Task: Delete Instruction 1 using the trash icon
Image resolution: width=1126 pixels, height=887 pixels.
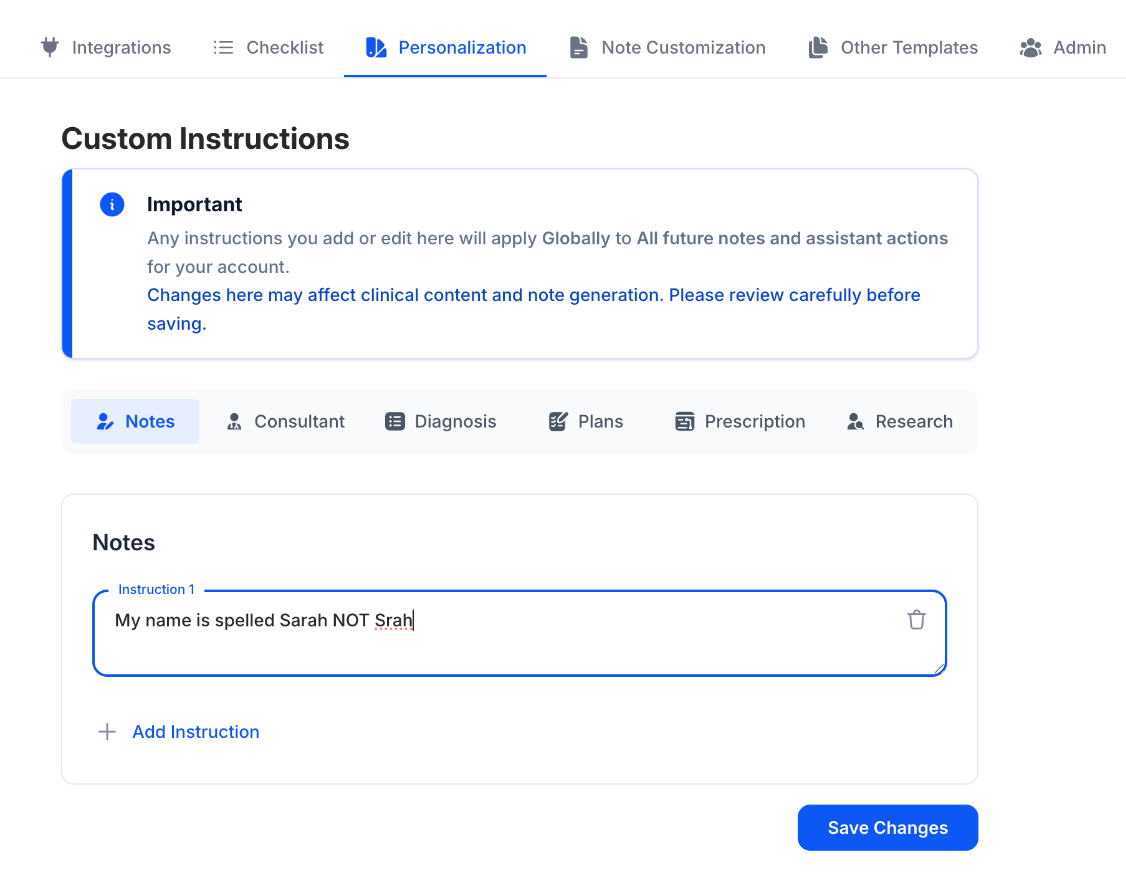Action: 916,620
